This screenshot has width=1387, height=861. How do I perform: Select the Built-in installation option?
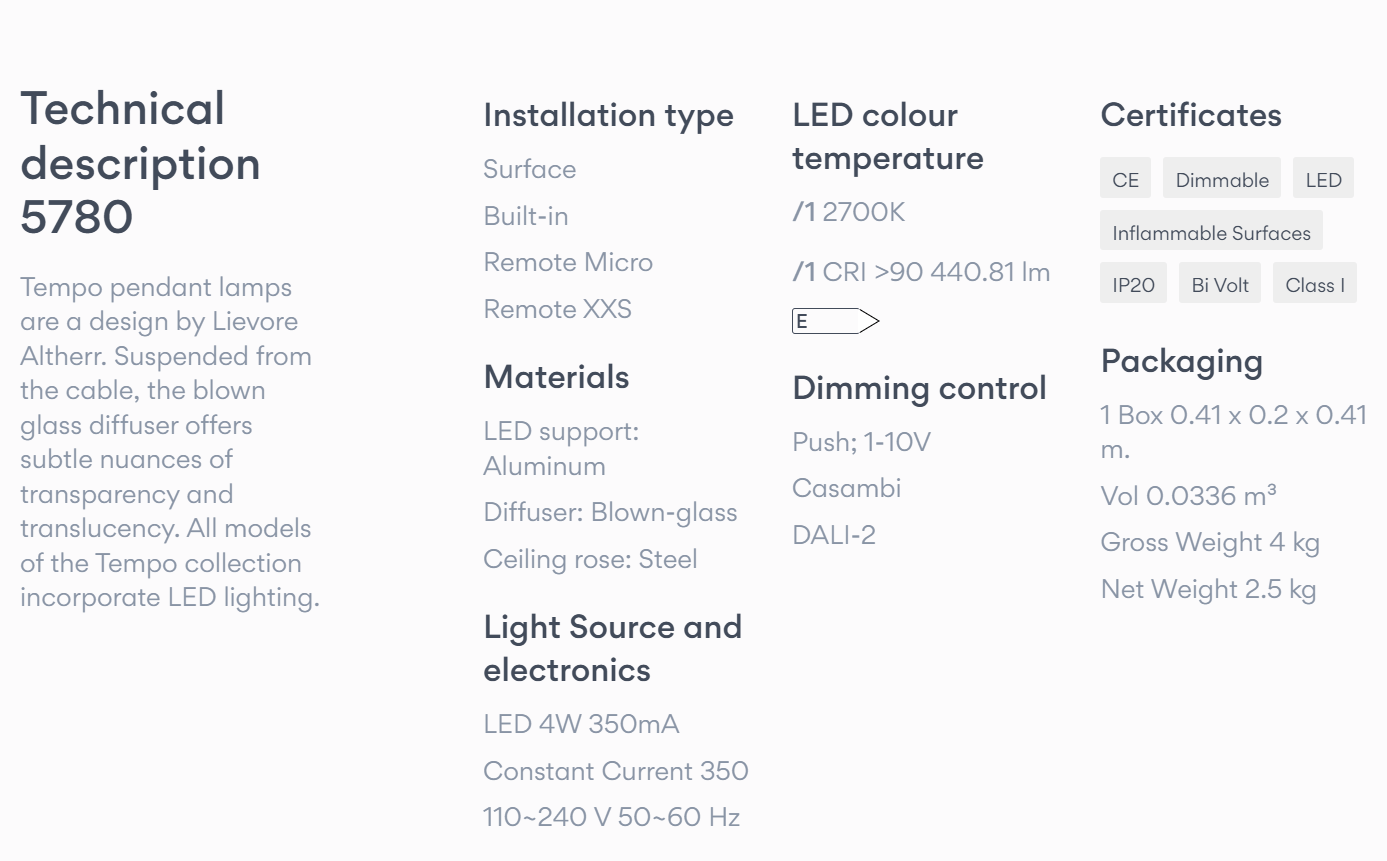click(x=525, y=216)
